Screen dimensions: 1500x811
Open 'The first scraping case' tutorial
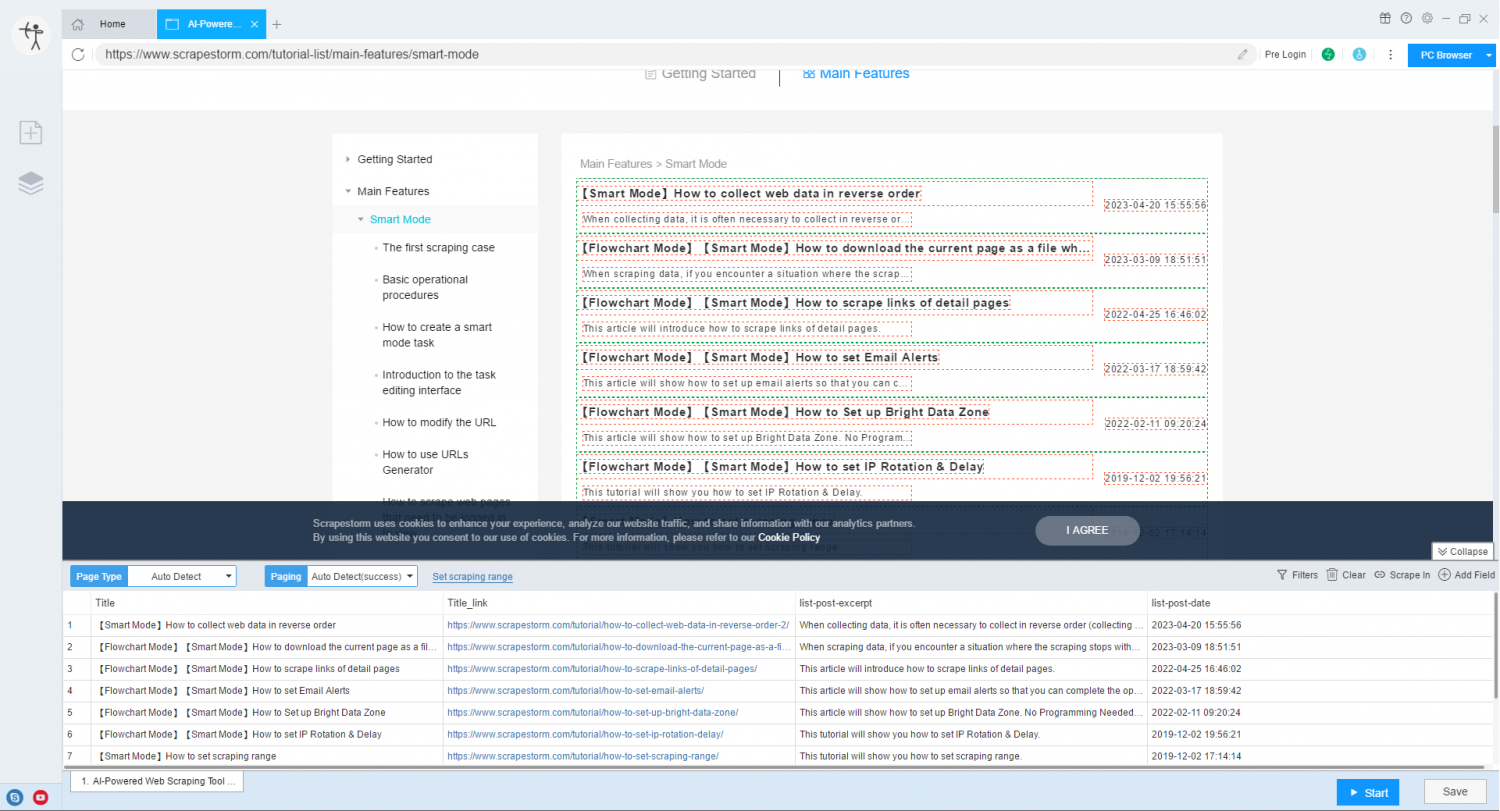click(438, 247)
